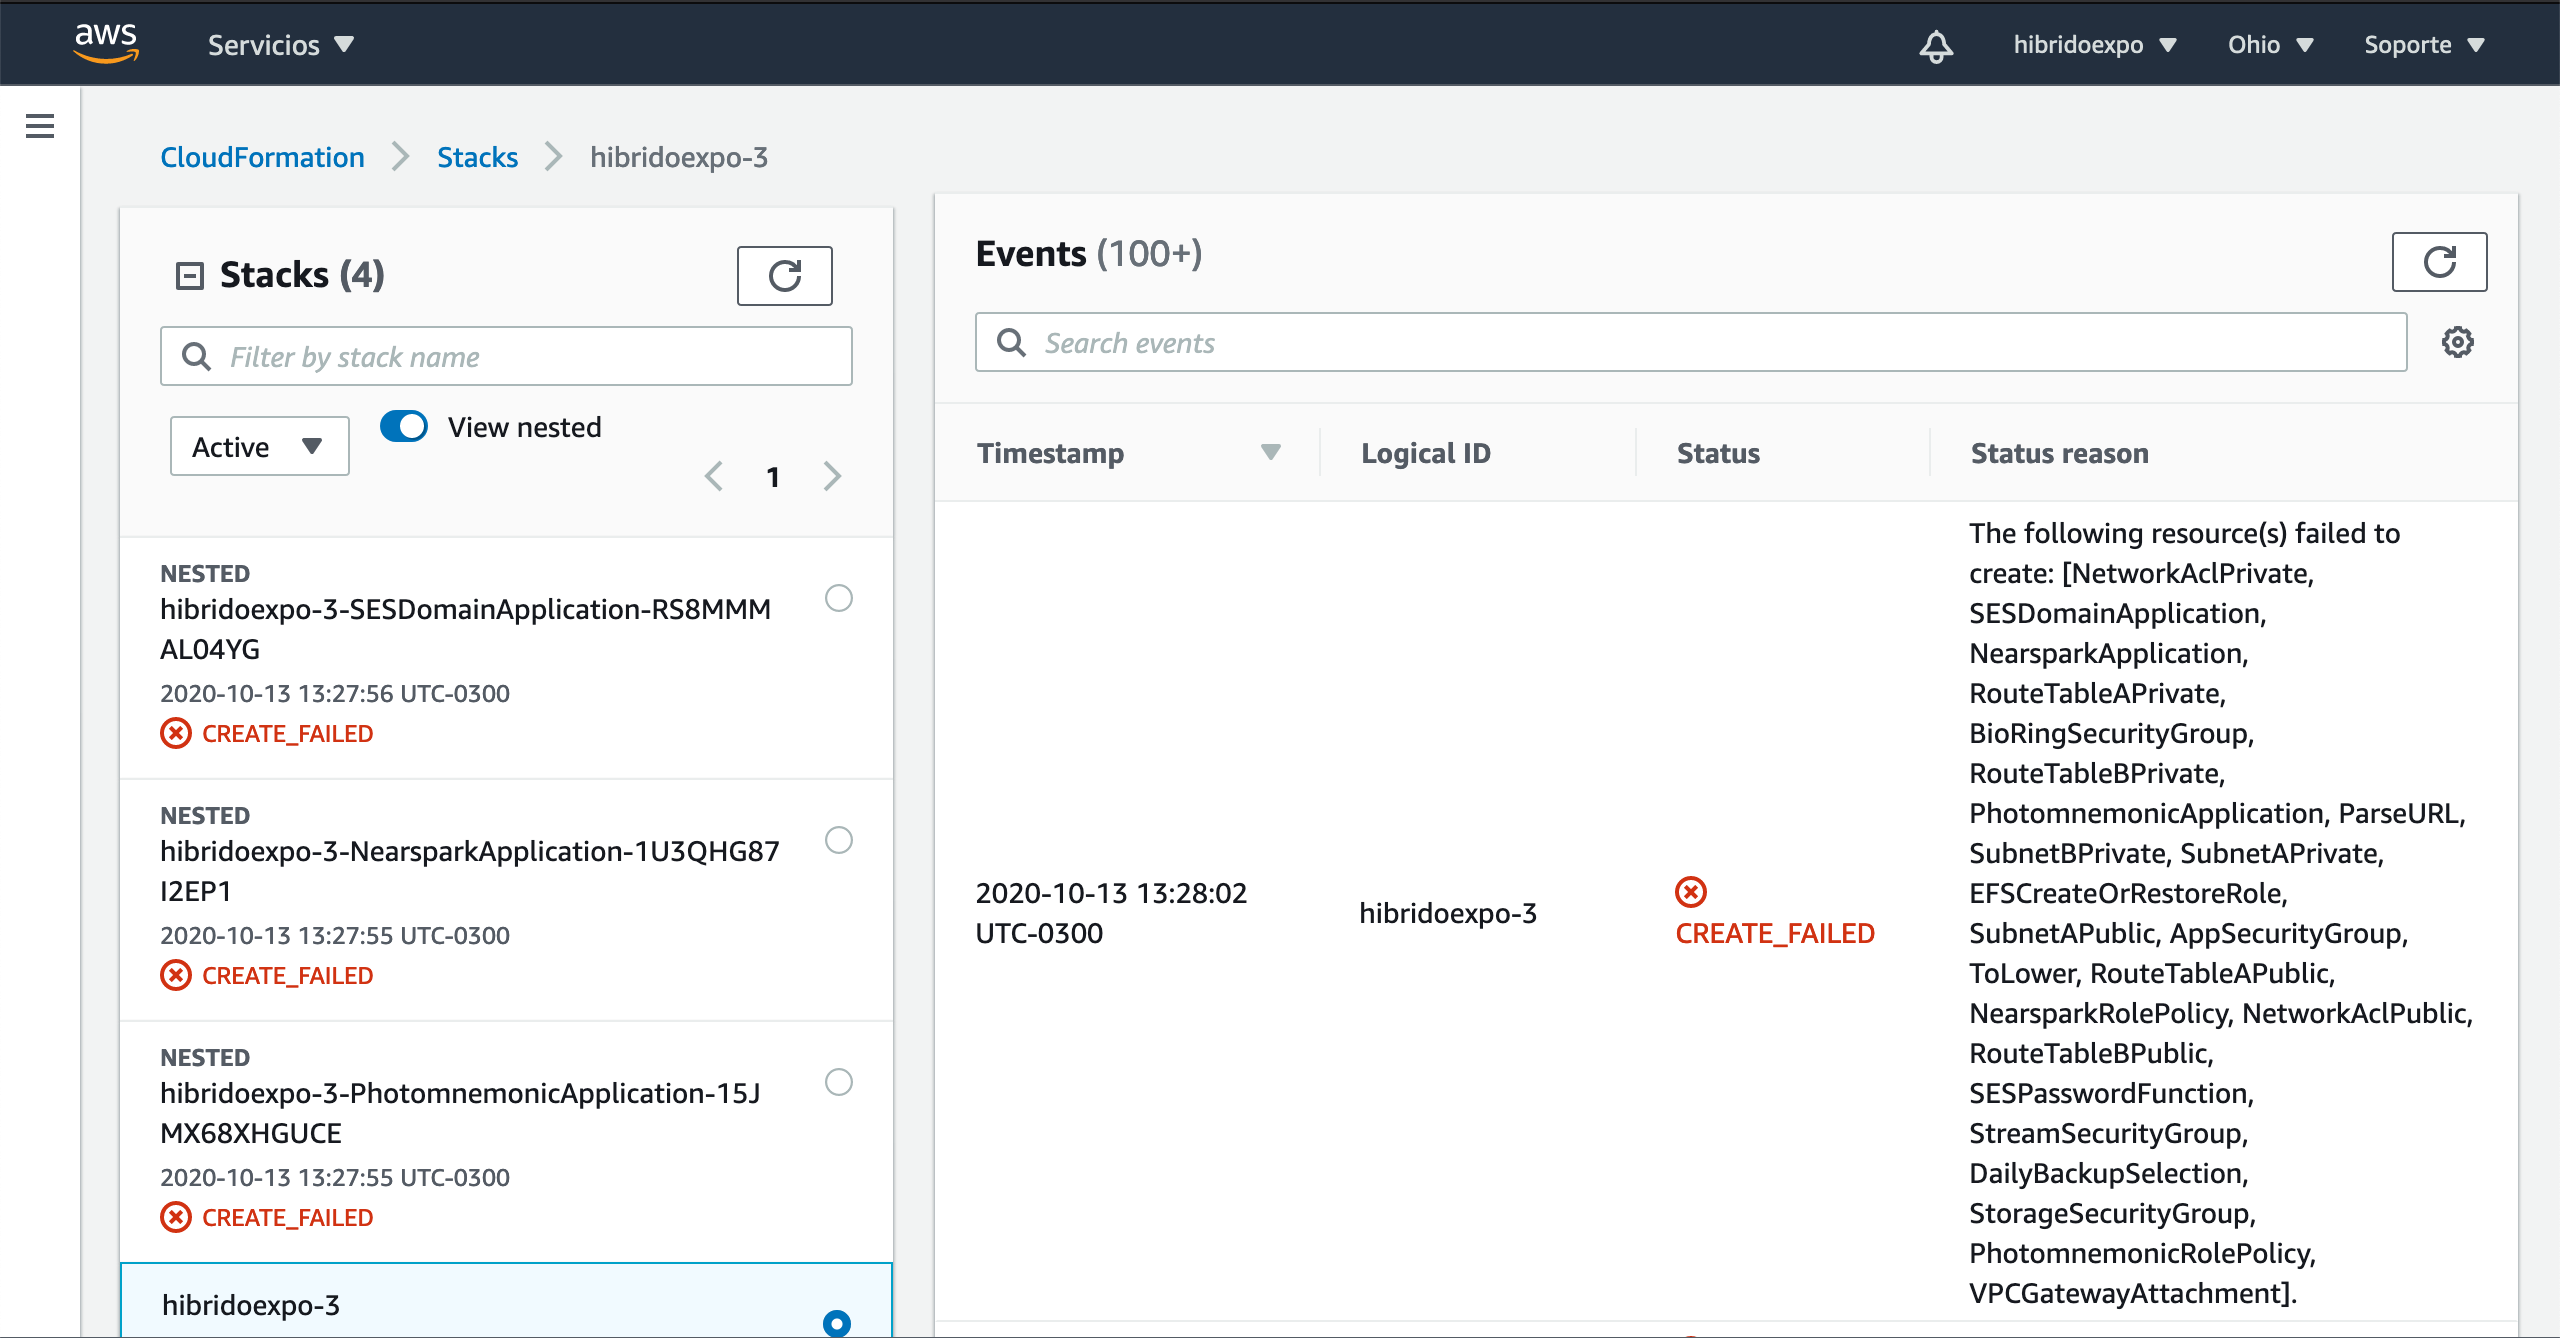Click the 13:27:56 SESDomainApplication timestamp
2560x1338 pixels.
(335, 693)
